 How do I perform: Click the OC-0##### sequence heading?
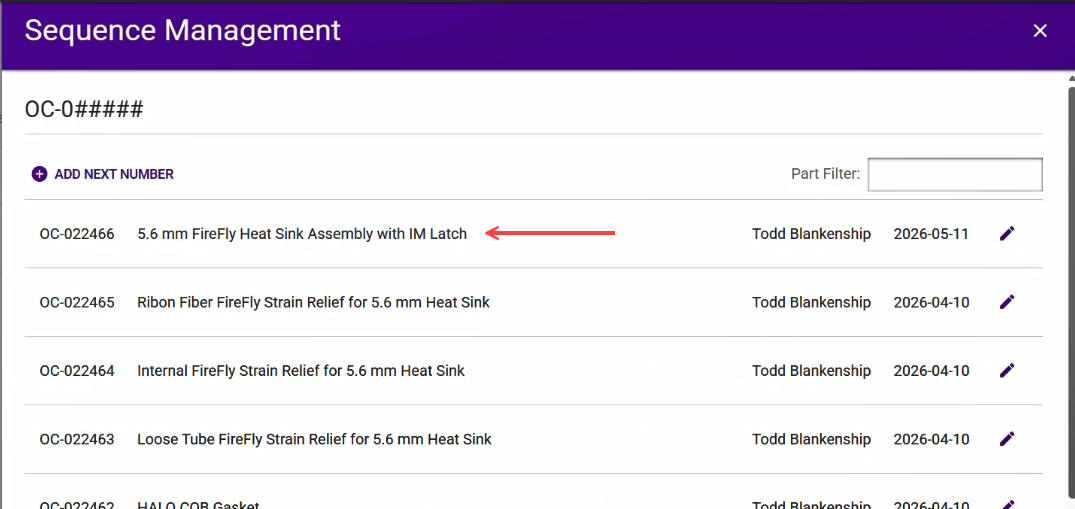[x=84, y=108]
